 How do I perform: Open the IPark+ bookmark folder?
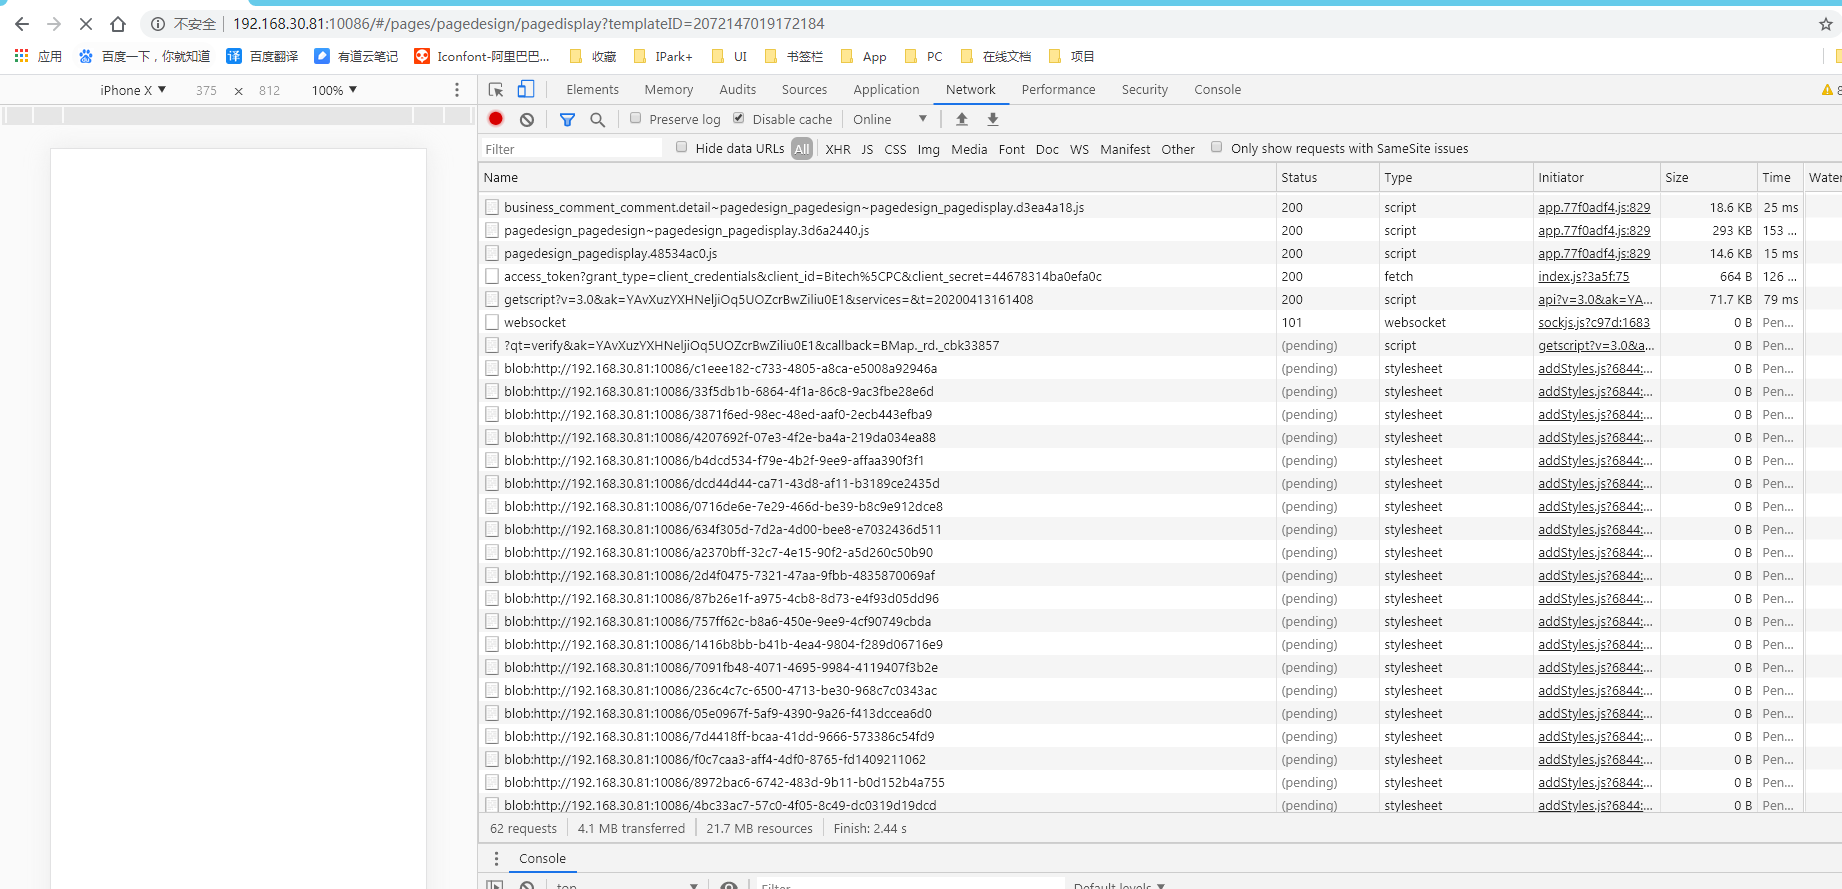664,57
